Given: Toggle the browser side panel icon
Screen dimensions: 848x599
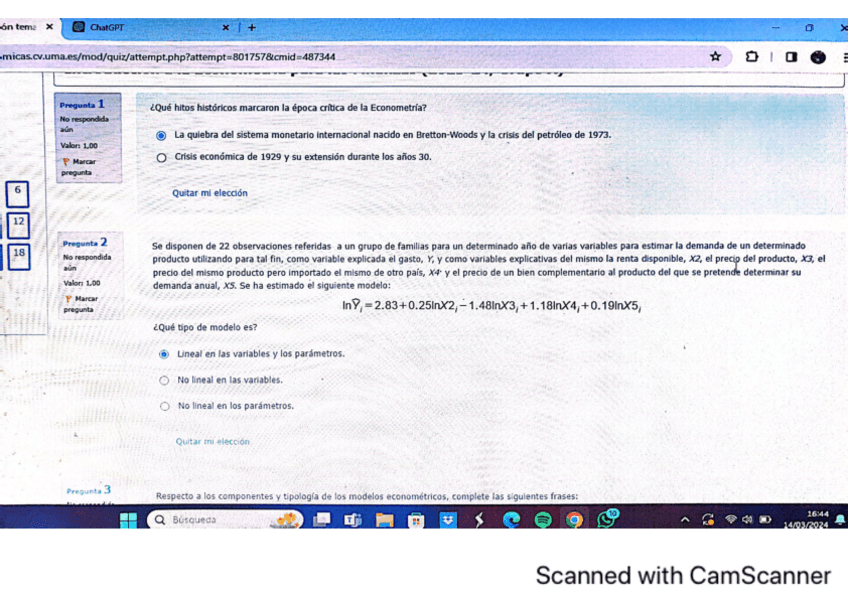Looking at the screenshot, I should pyautogui.click(x=791, y=56).
